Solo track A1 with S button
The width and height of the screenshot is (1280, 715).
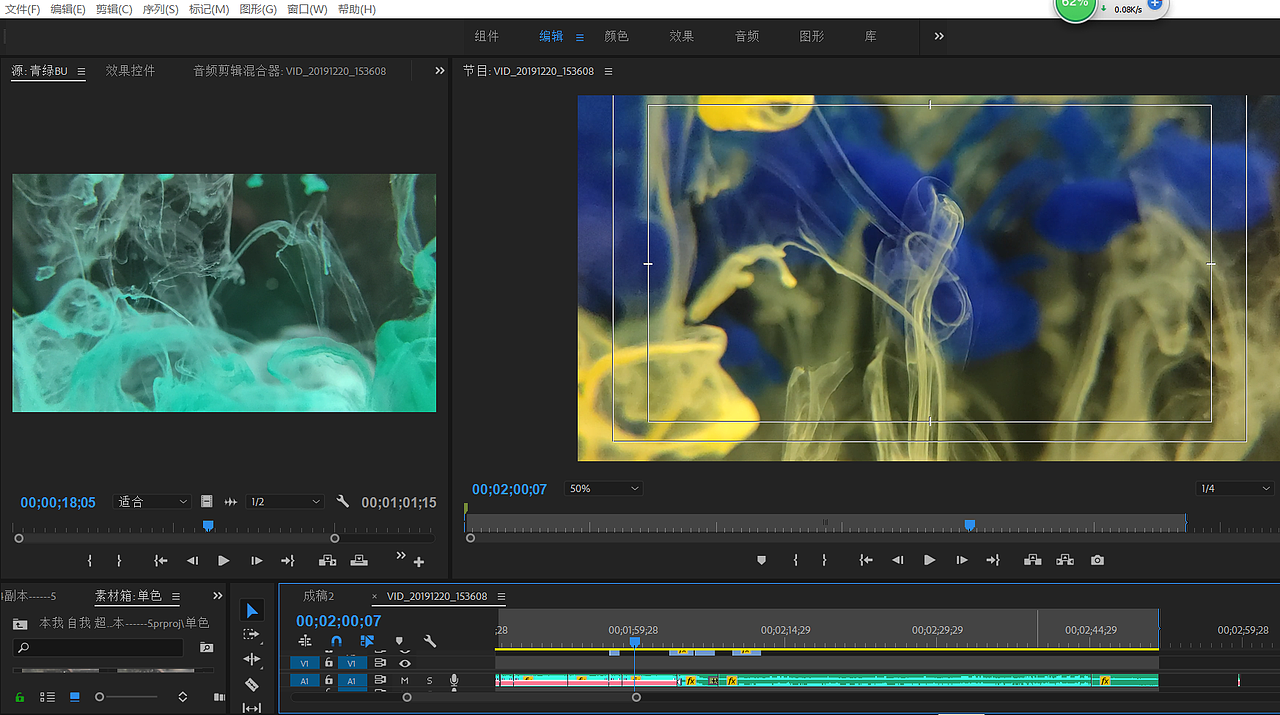point(430,680)
